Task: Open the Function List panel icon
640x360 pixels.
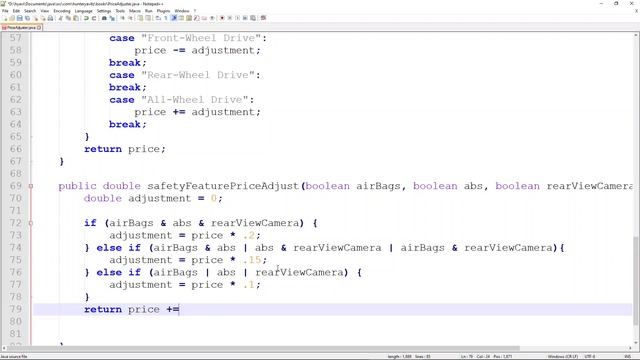Action: (196, 18)
